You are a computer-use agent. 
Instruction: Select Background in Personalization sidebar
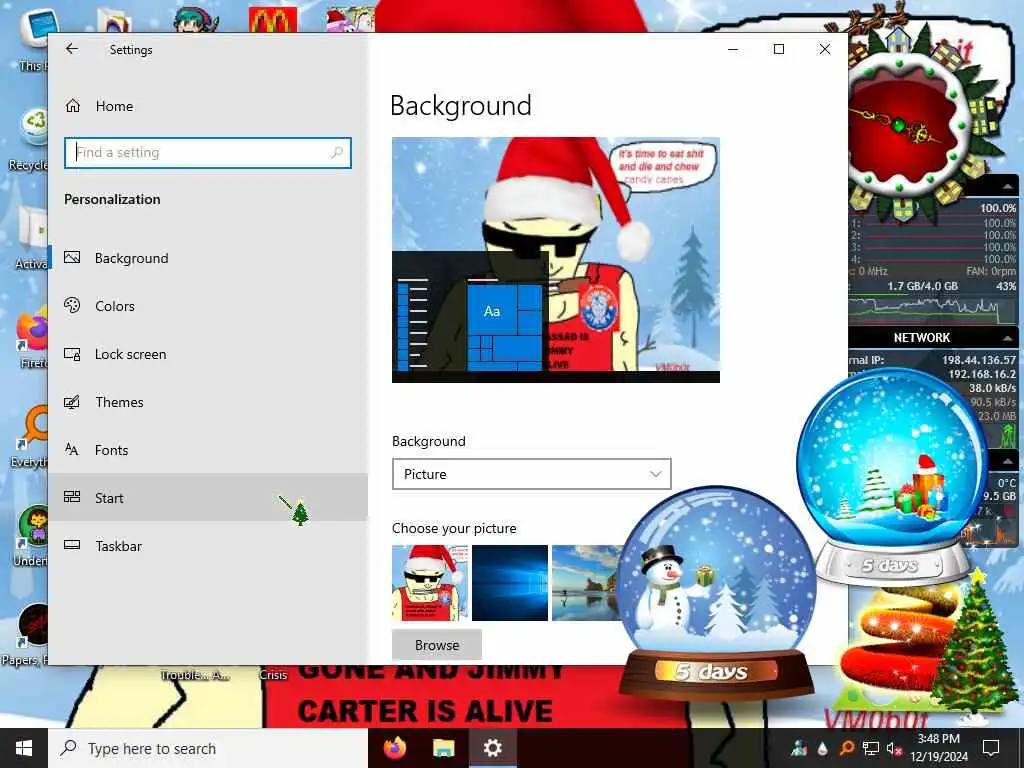point(208,258)
